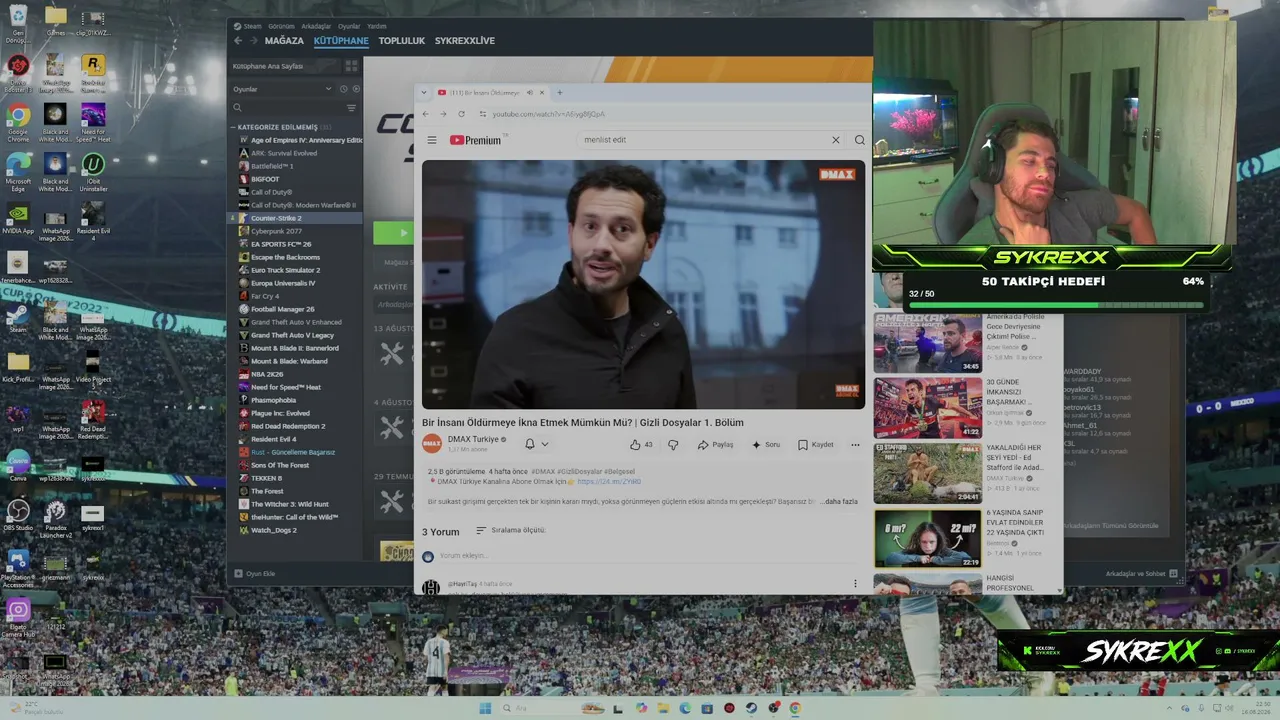Click Windows Start button on taskbar
Image resolution: width=1280 pixels, height=720 pixels.
[x=485, y=708]
